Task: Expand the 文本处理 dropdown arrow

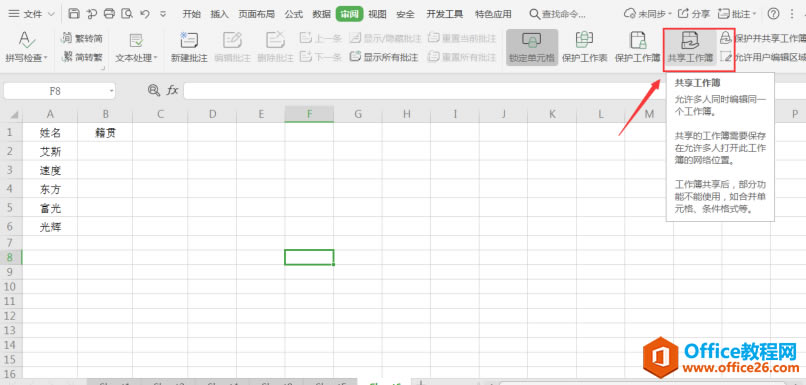Action: pyautogui.click(x=156, y=58)
